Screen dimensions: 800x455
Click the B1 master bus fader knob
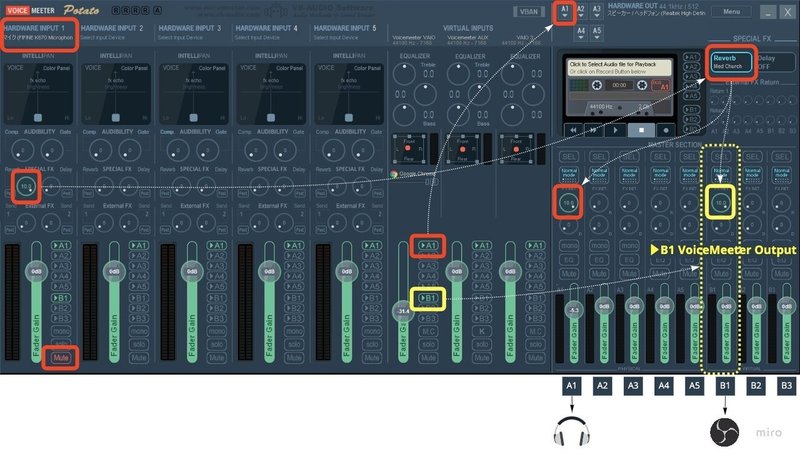pyautogui.click(x=726, y=306)
